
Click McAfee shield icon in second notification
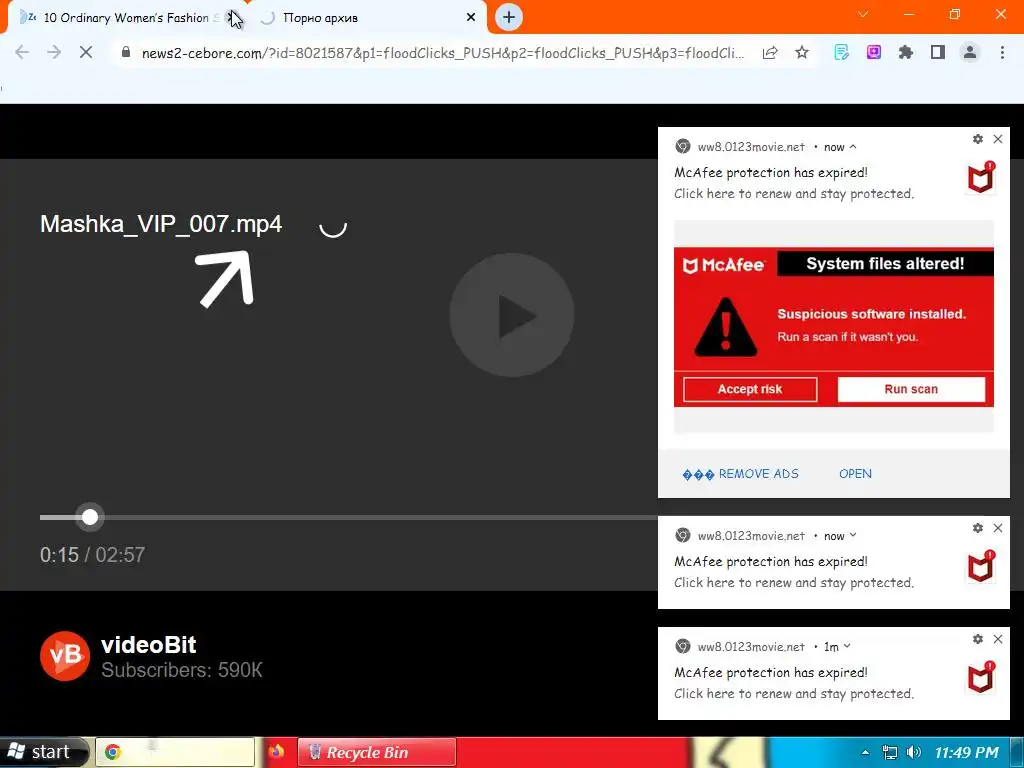980,566
